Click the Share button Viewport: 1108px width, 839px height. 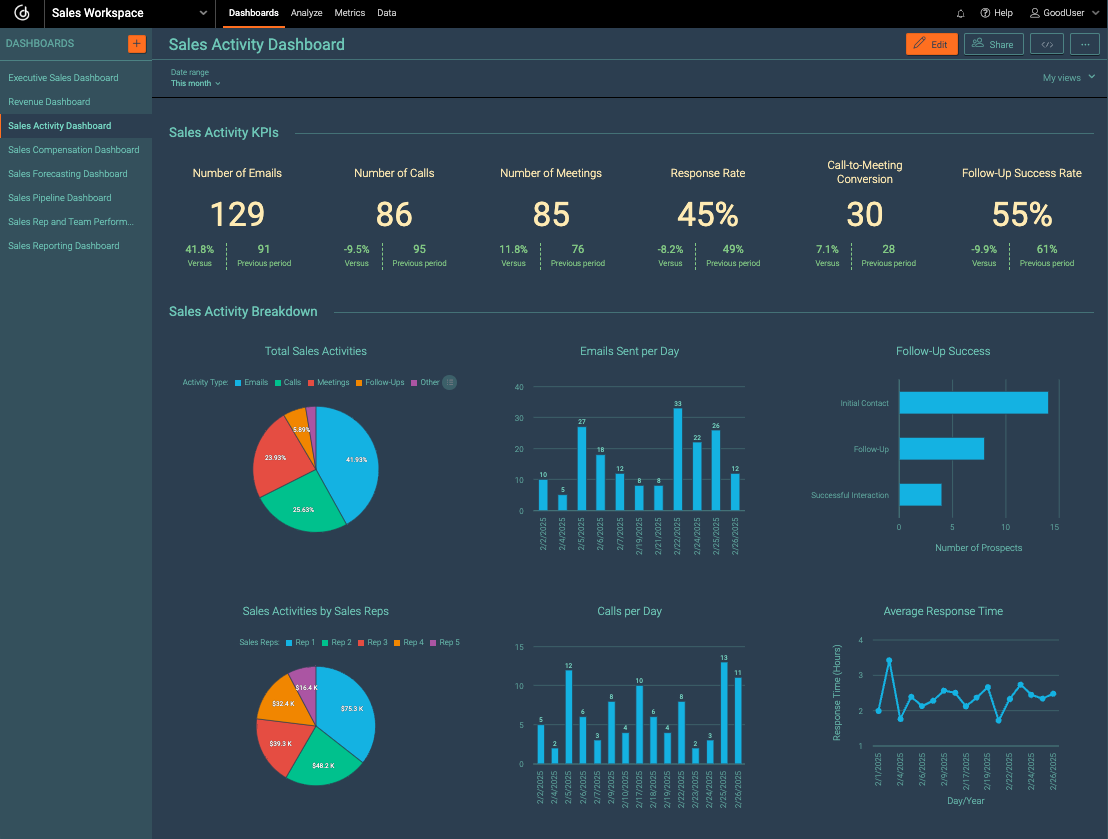point(993,44)
